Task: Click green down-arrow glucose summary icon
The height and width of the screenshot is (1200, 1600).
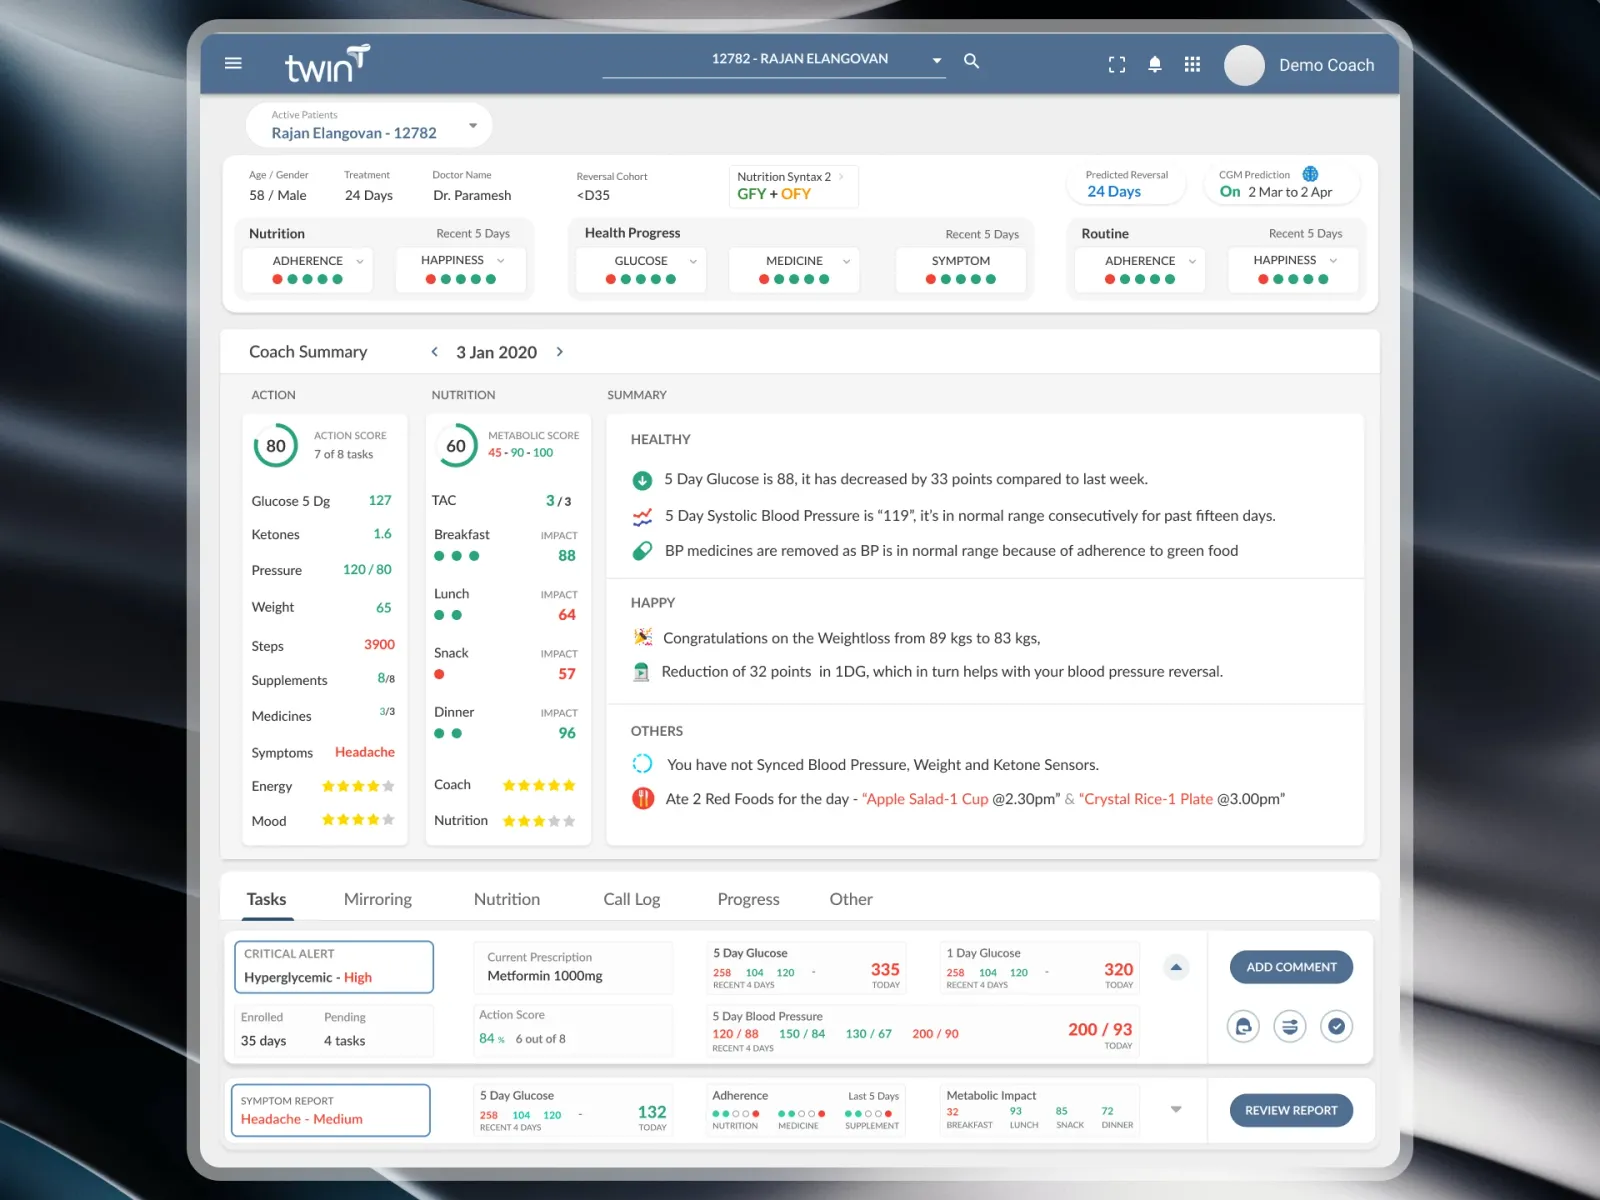Action: 642,480
